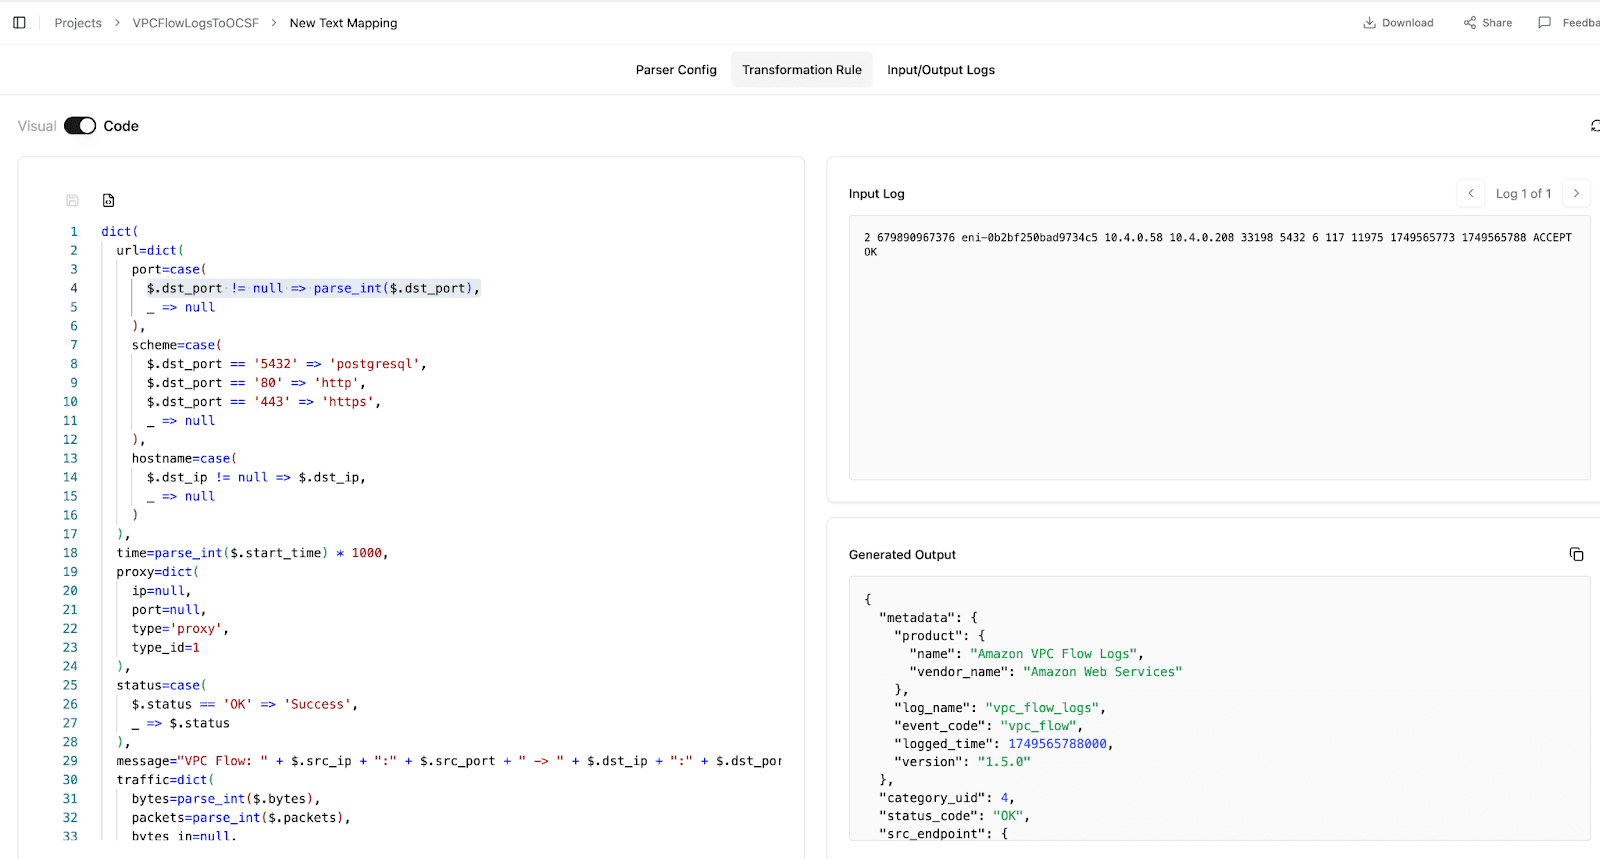
Task: Click the 'hostname=case(' code line
Action: tap(184, 459)
